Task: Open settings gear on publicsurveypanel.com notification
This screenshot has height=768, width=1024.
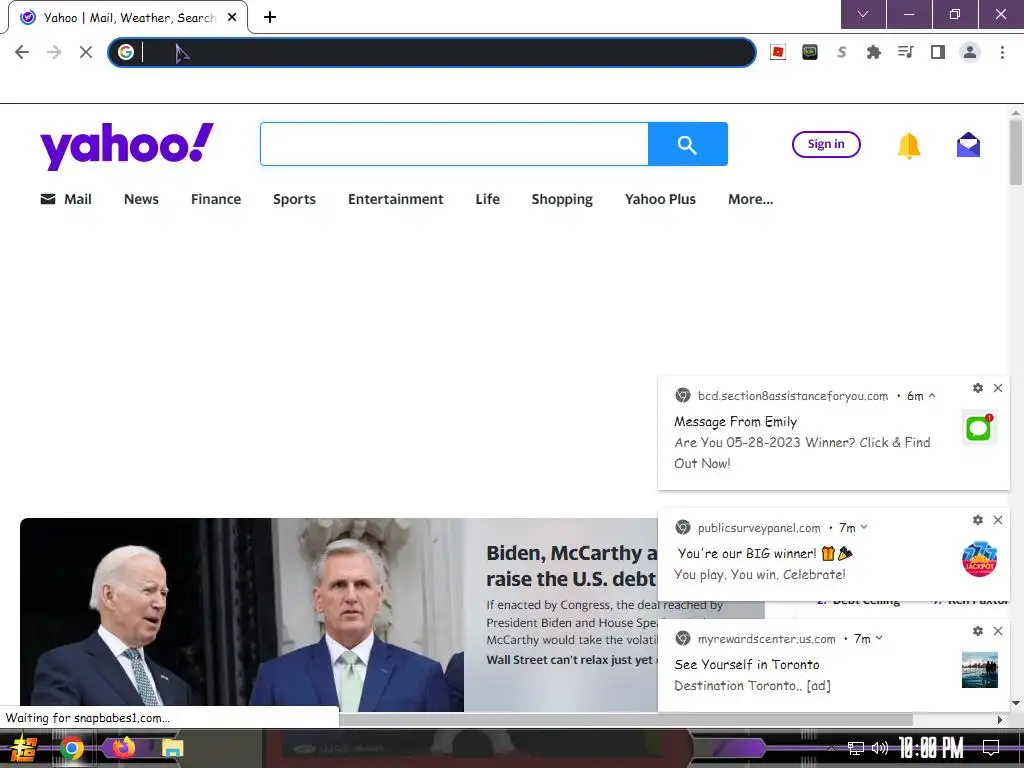Action: [978, 520]
